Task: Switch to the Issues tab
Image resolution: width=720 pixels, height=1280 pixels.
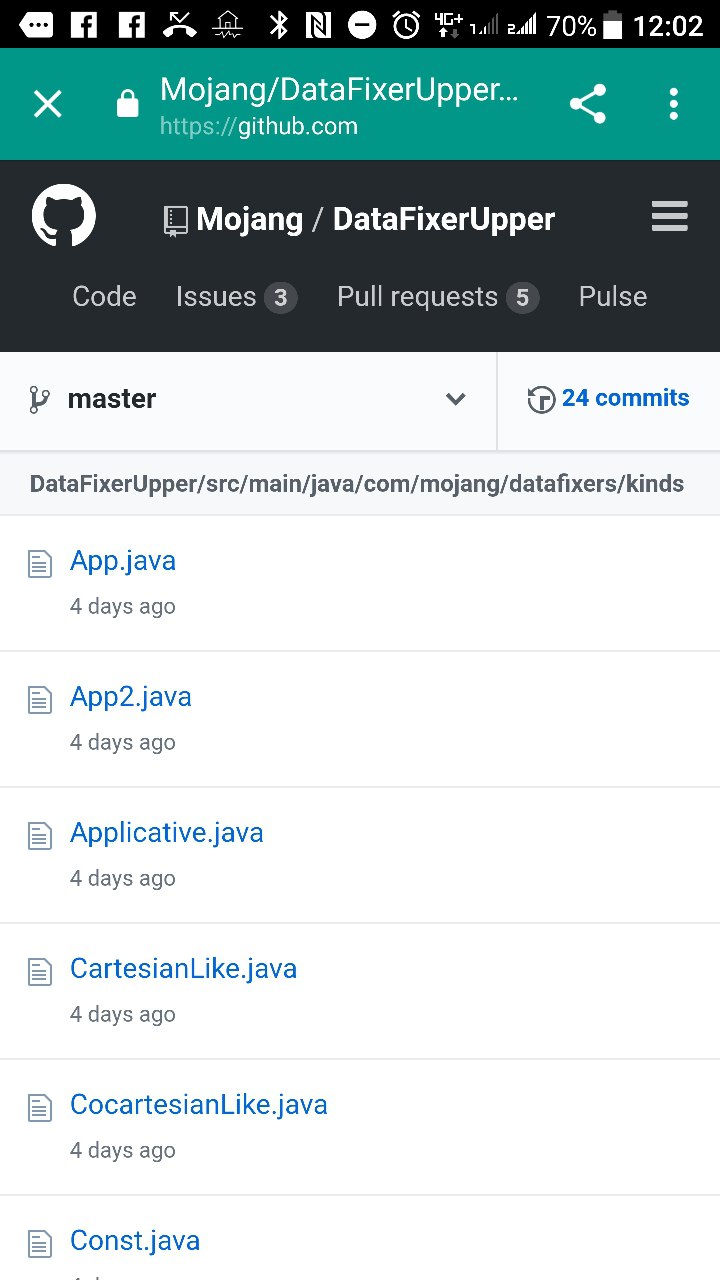Action: tap(236, 297)
